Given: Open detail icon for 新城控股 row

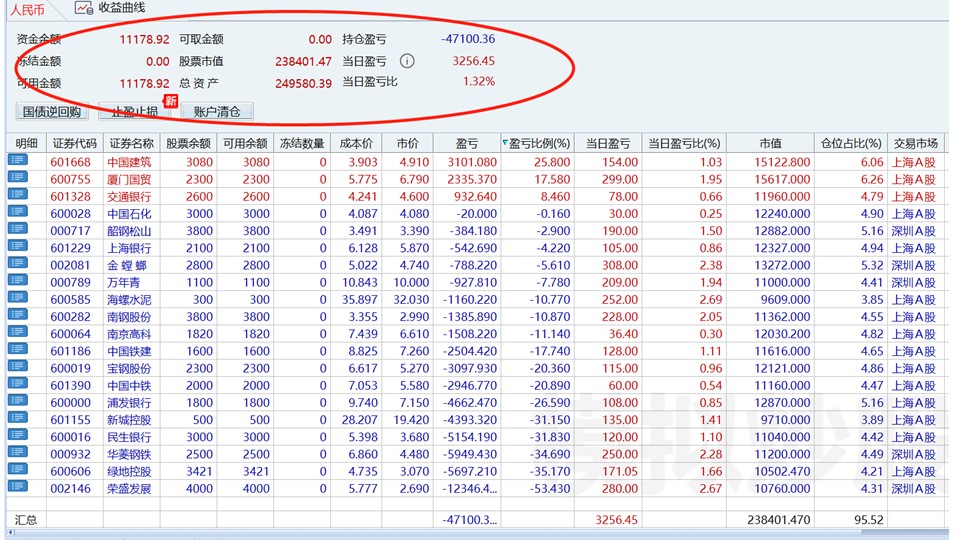Looking at the screenshot, I should pyautogui.click(x=18, y=418).
